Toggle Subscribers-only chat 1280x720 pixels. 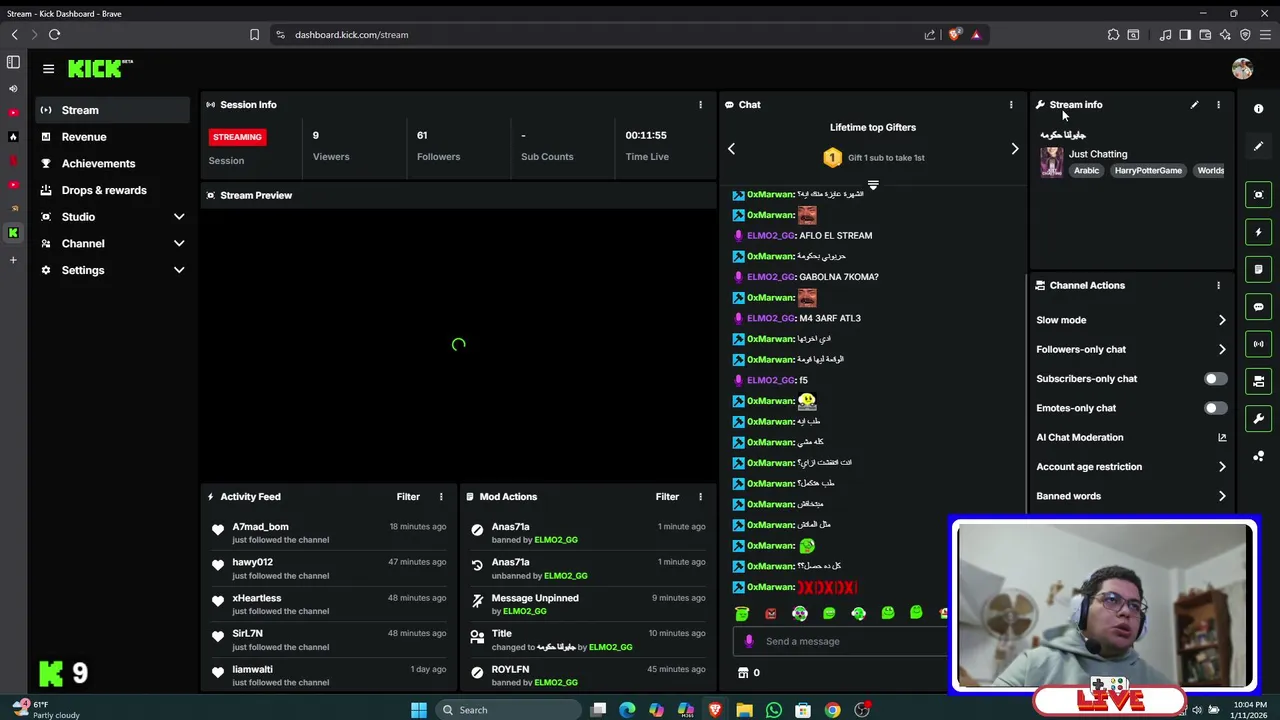1214,379
